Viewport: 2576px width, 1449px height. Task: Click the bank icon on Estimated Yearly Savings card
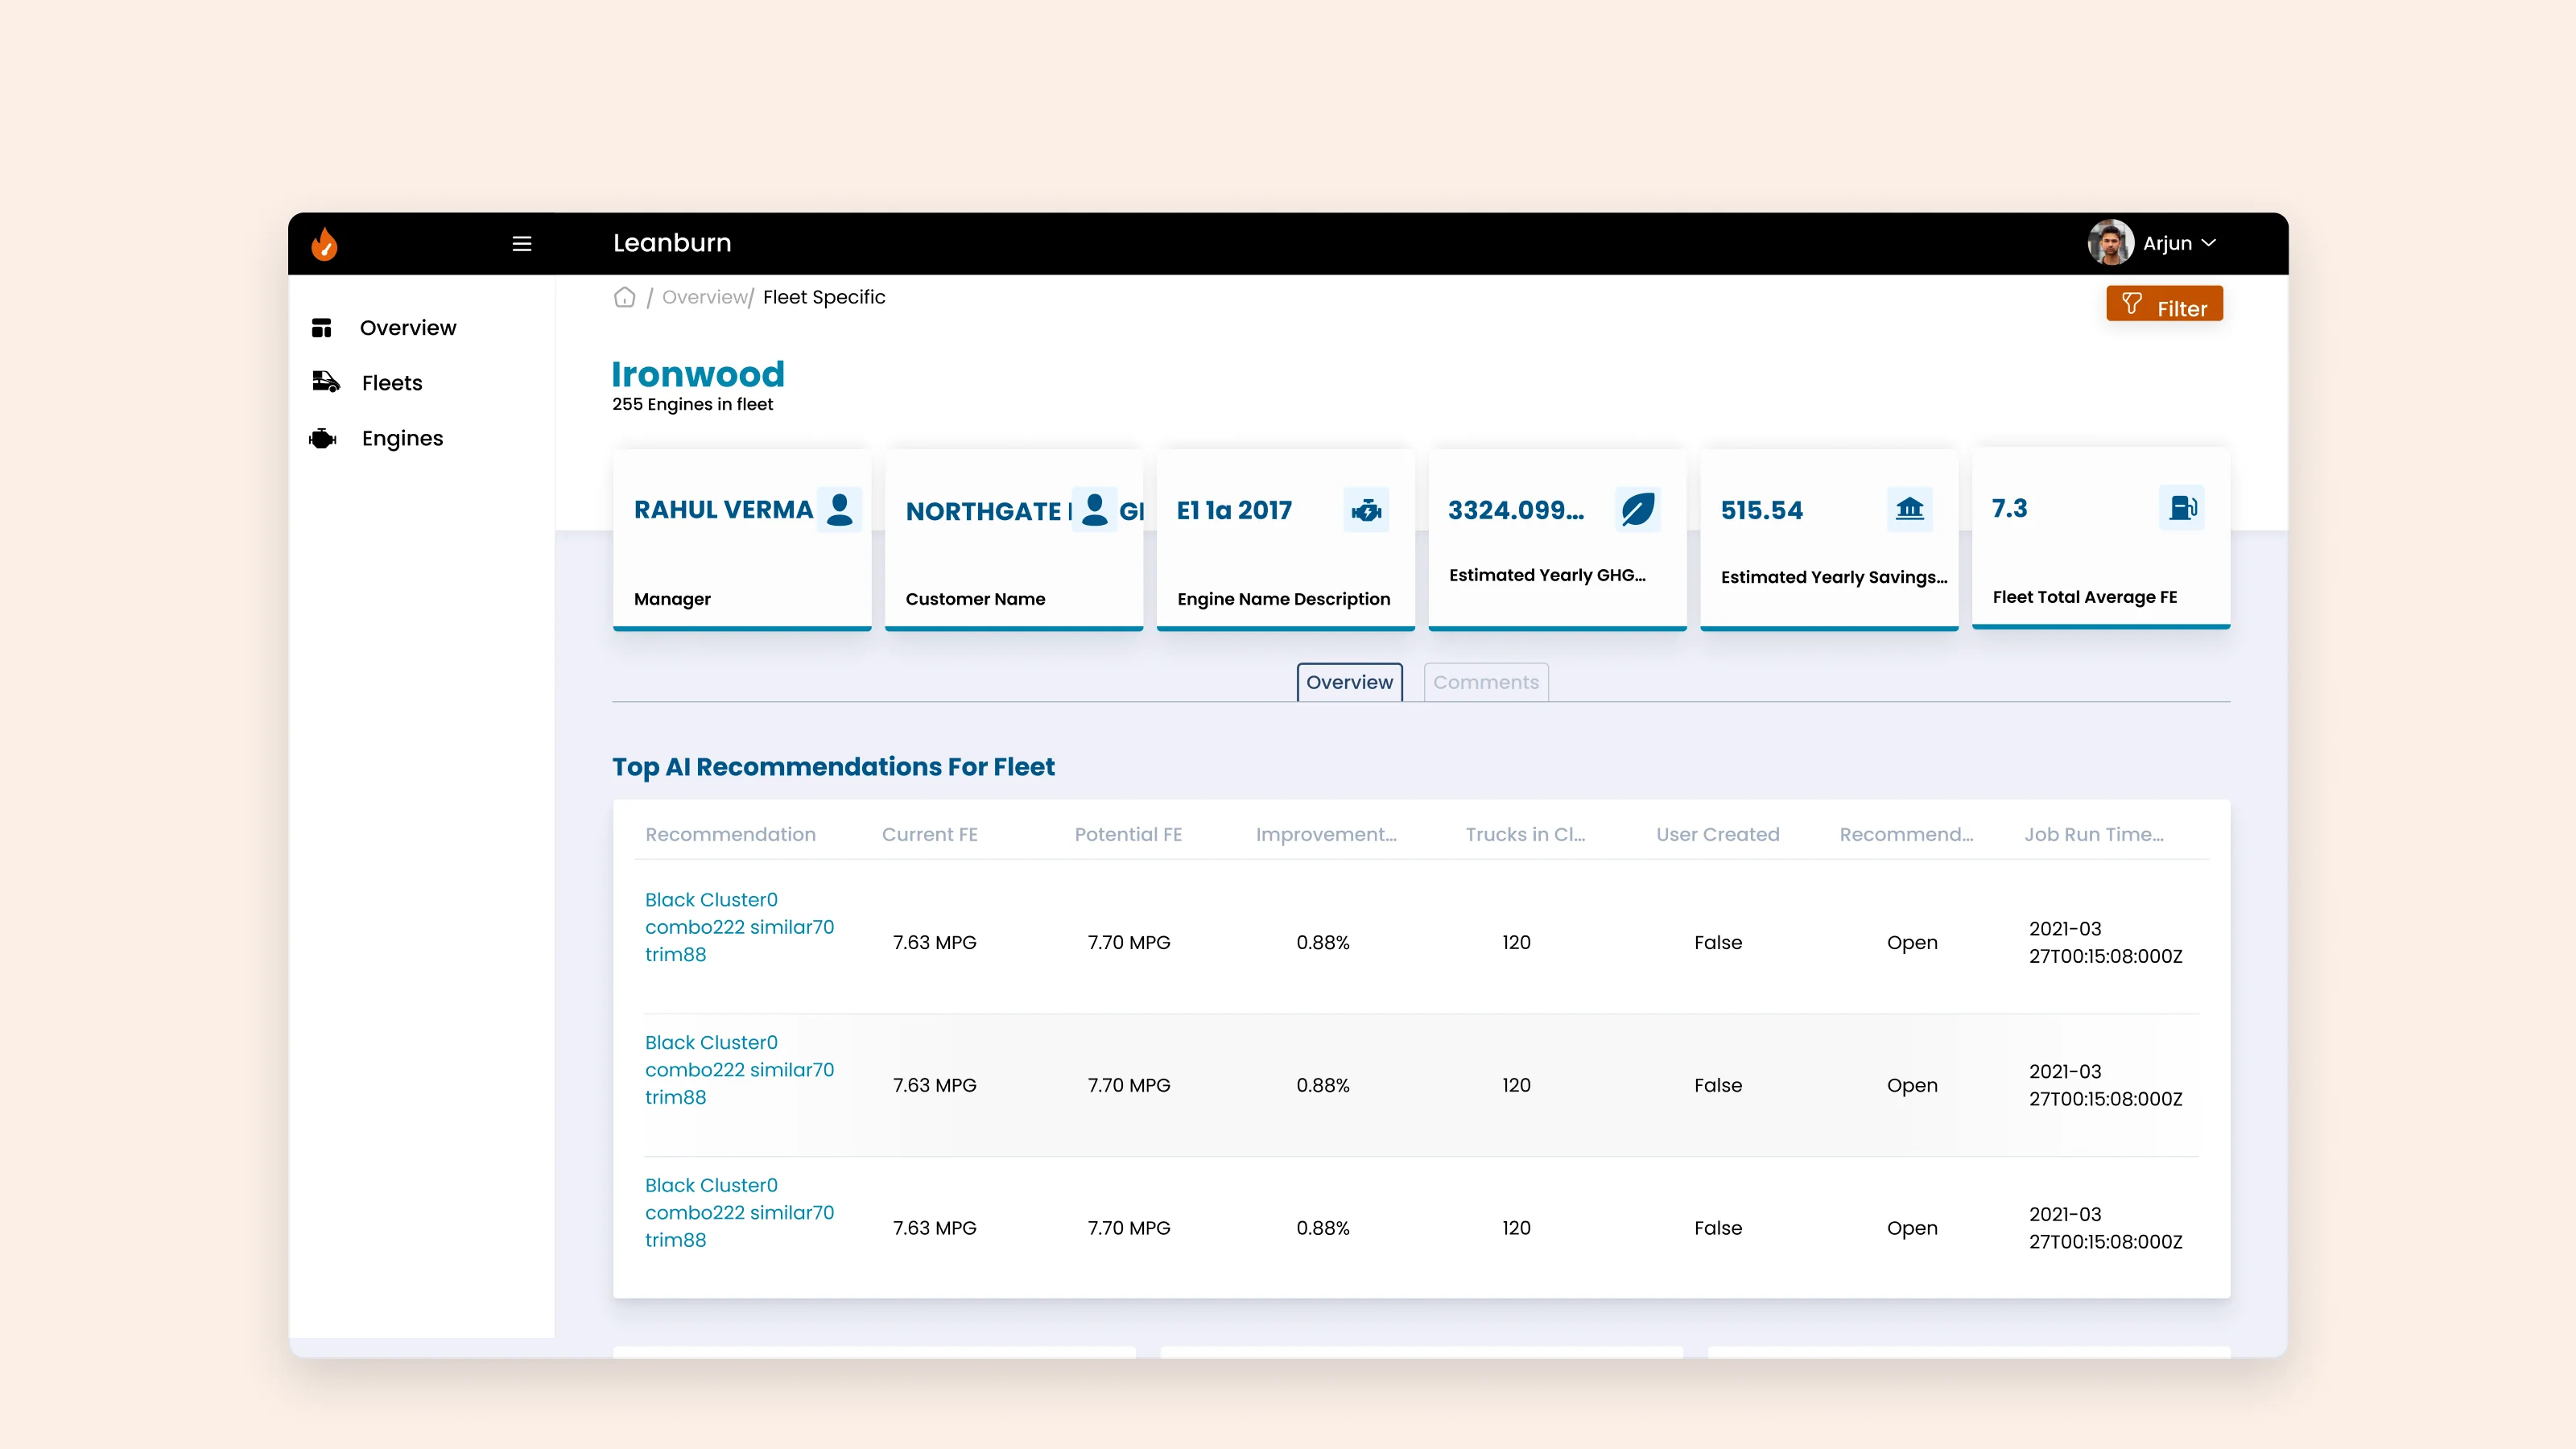(x=1909, y=509)
